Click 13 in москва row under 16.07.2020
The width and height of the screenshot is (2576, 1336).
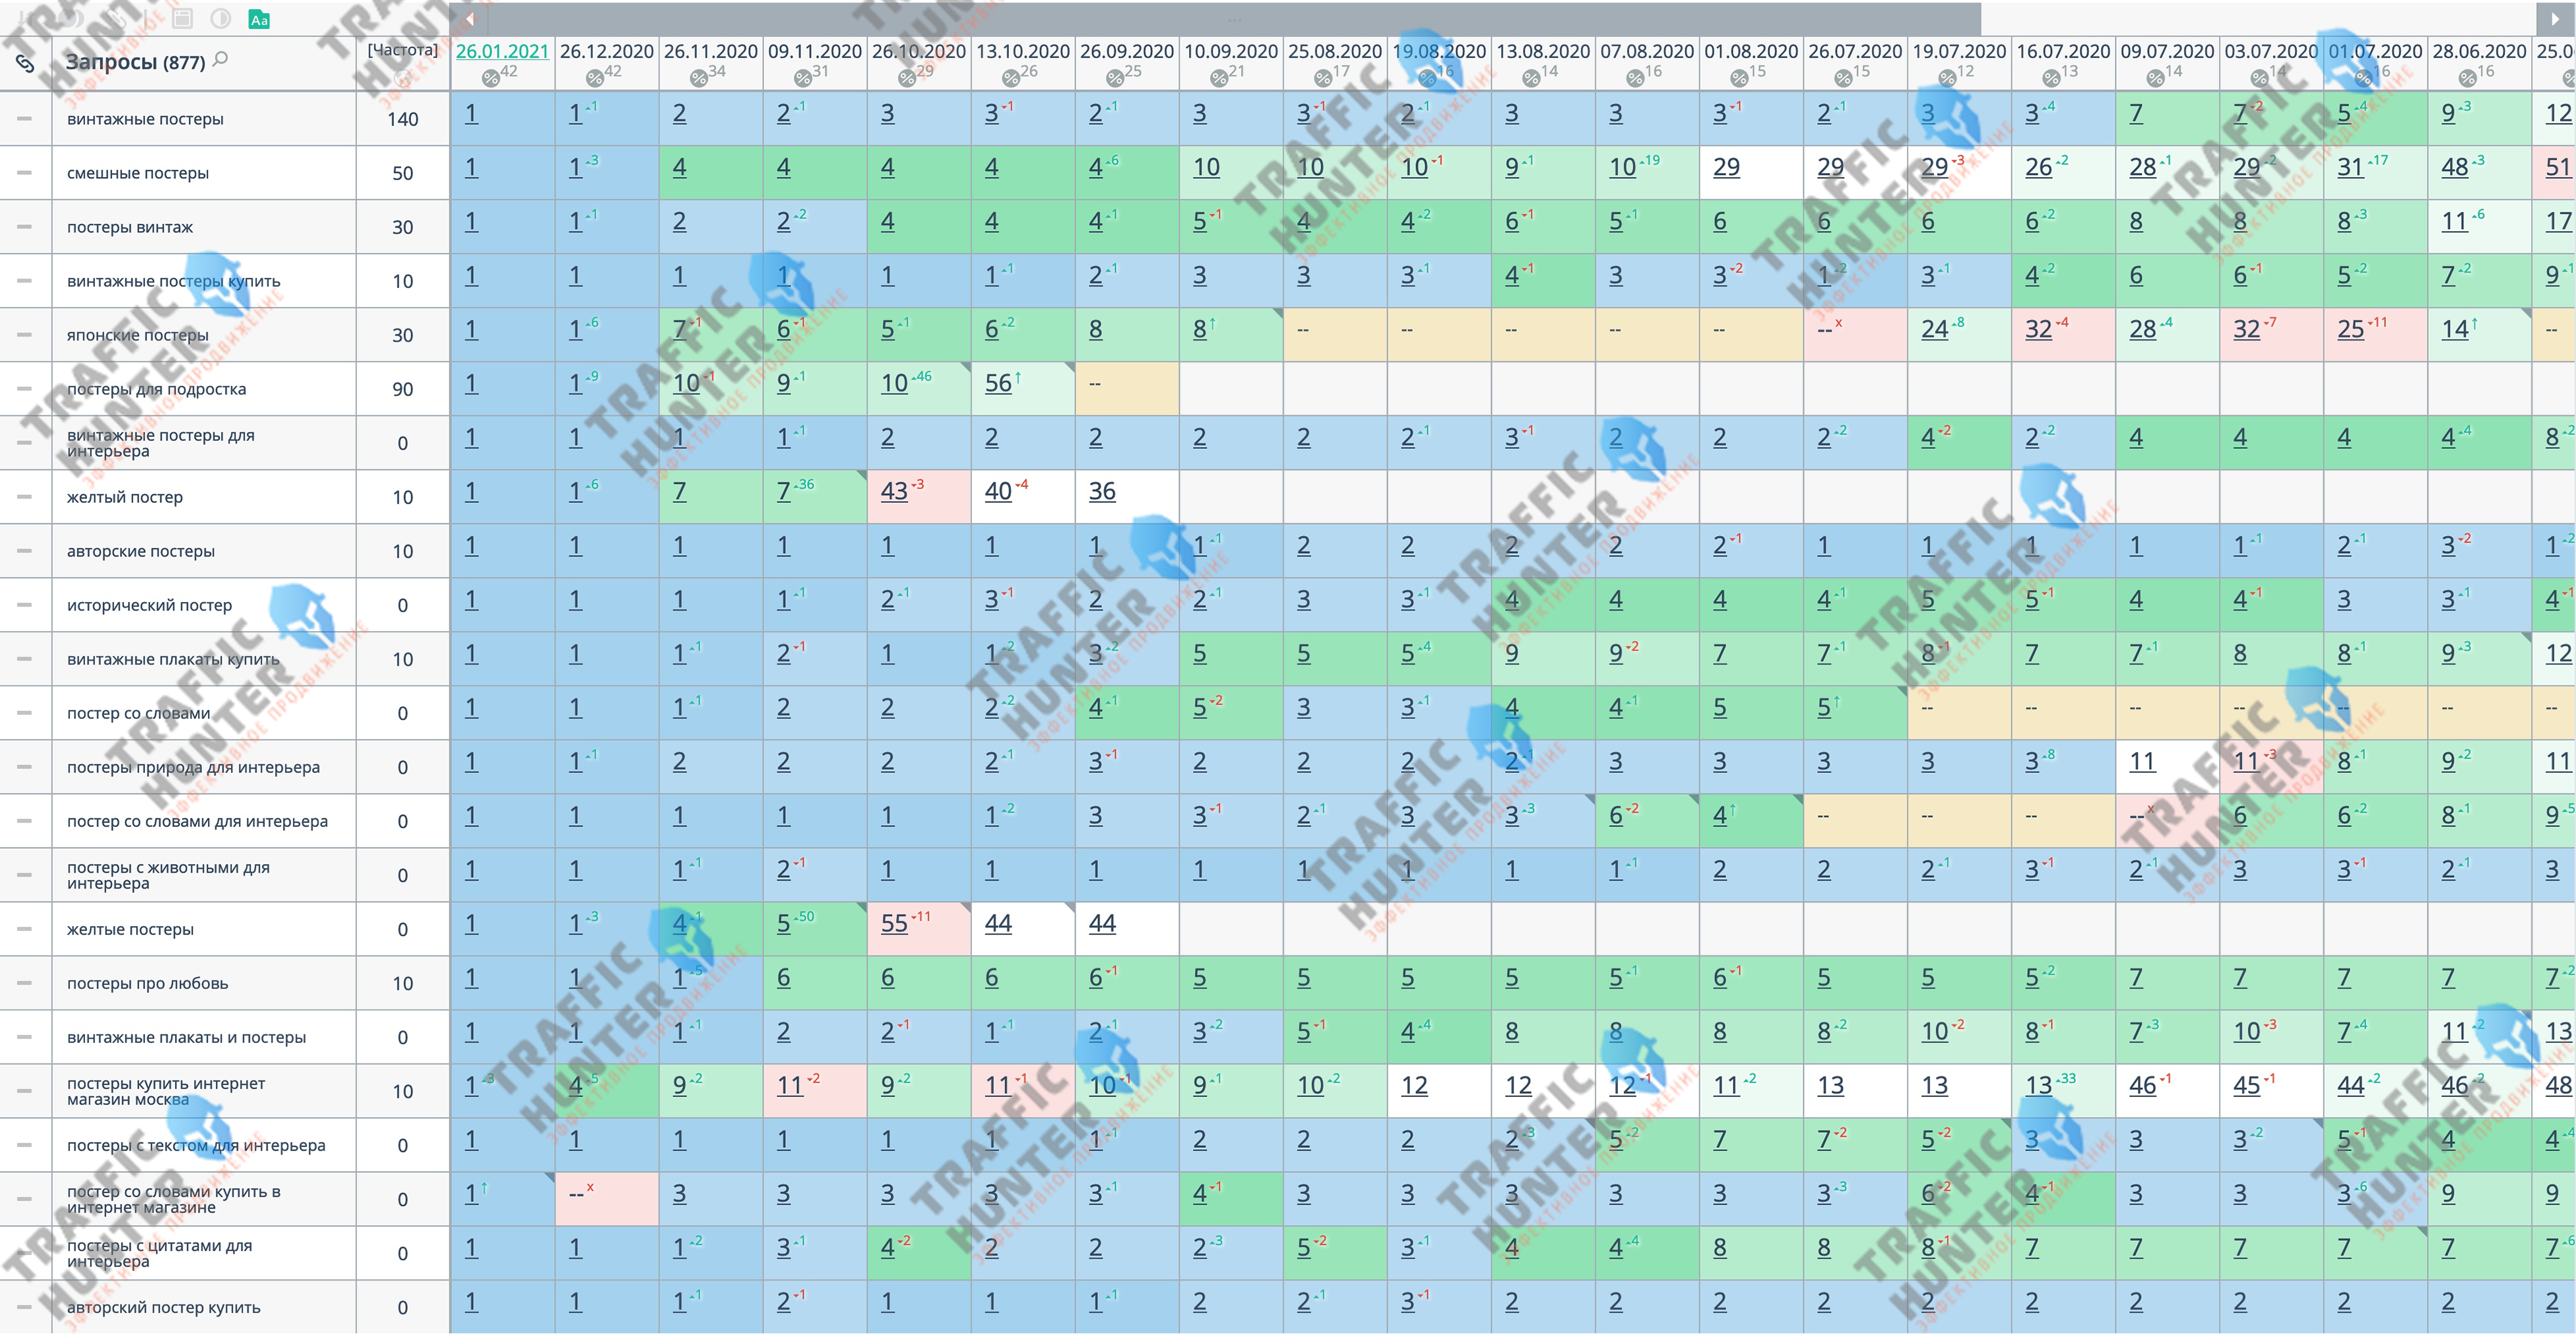pos(2038,1086)
